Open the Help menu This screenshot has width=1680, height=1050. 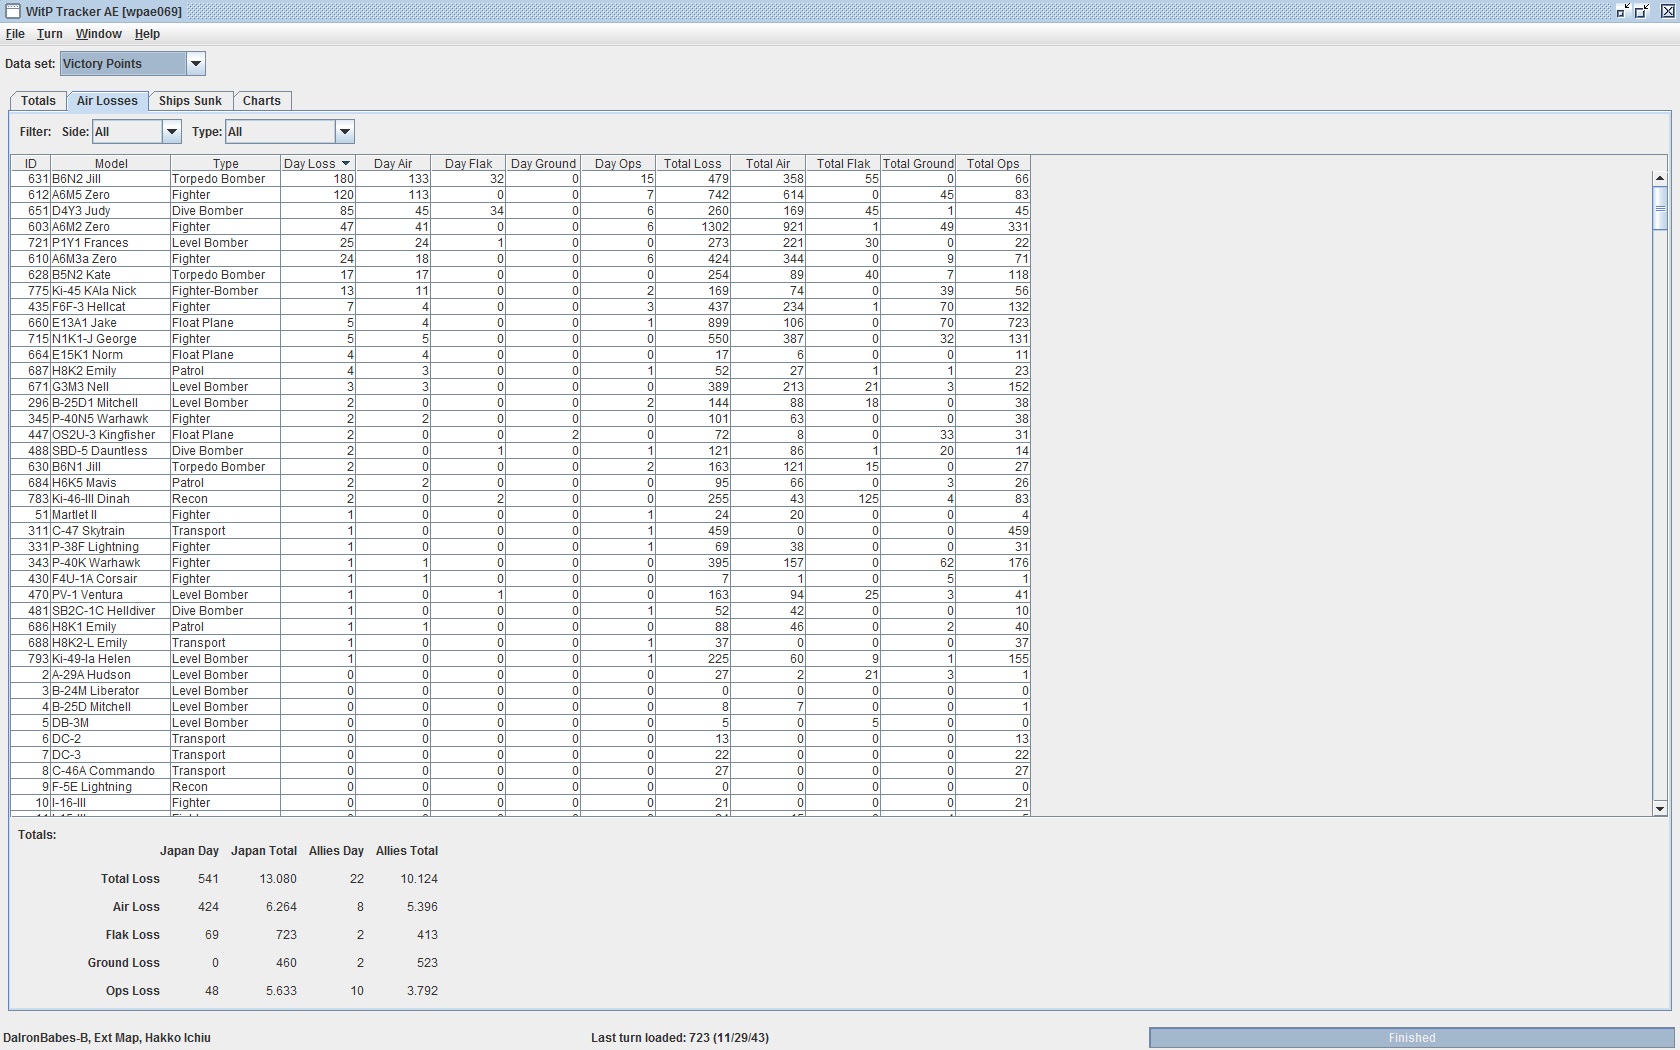click(x=147, y=34)
